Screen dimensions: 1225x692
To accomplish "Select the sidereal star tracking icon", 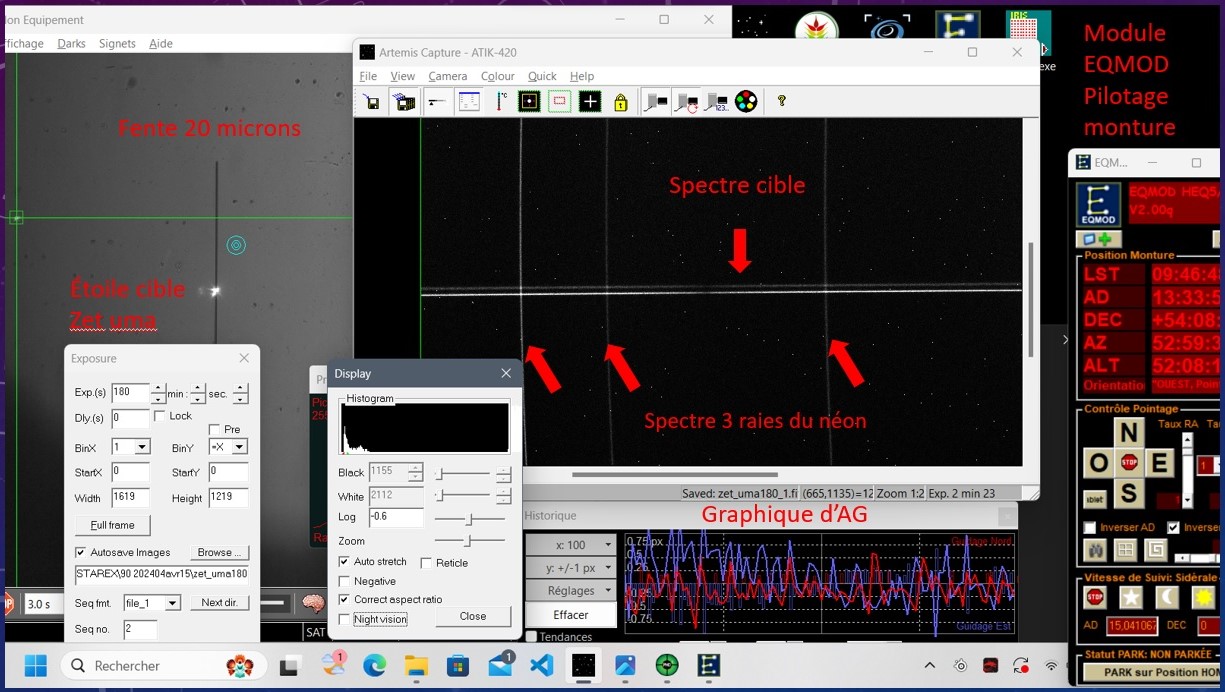I will tap(1130, 598).
